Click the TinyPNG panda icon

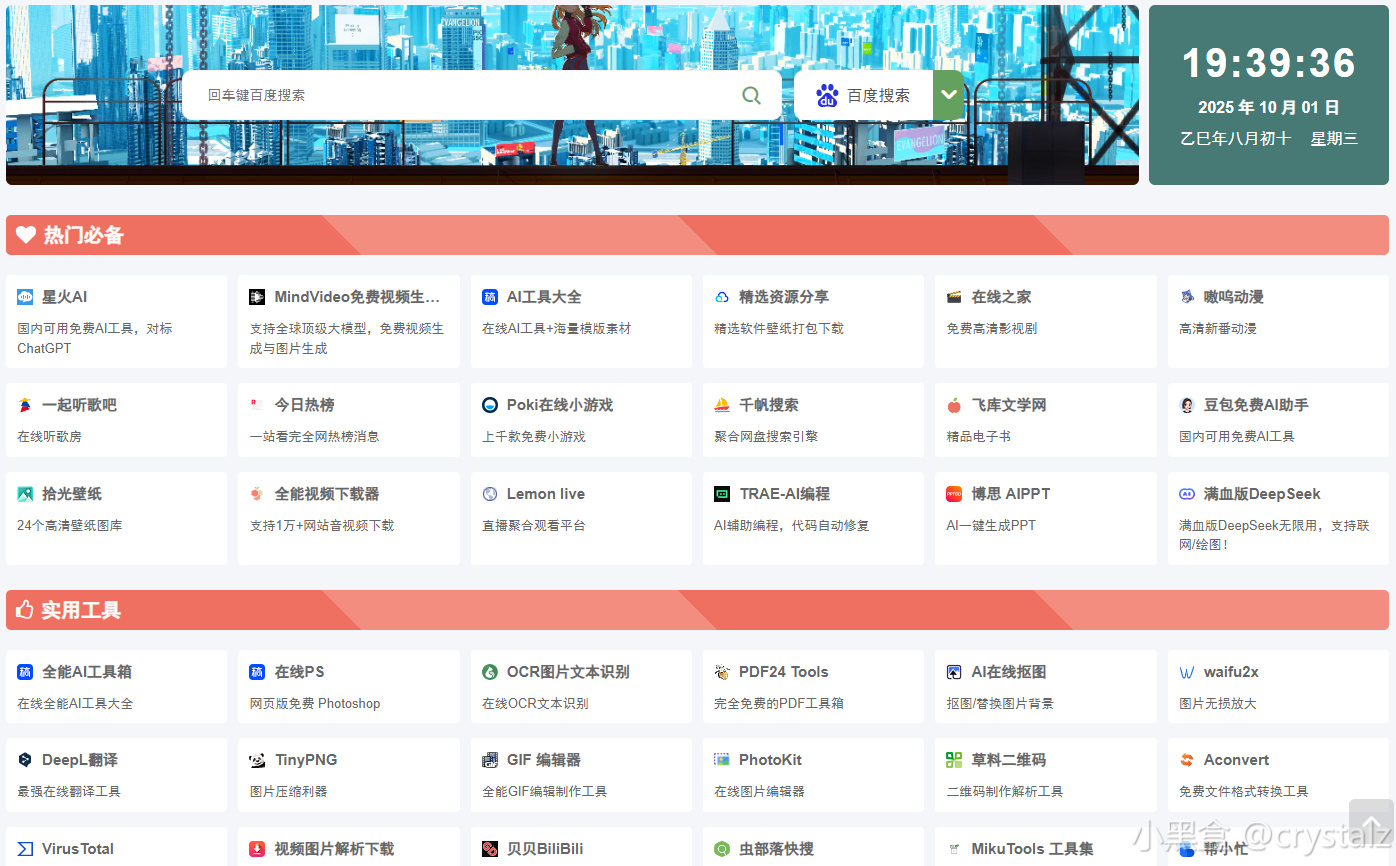click(x=257, y=760)
